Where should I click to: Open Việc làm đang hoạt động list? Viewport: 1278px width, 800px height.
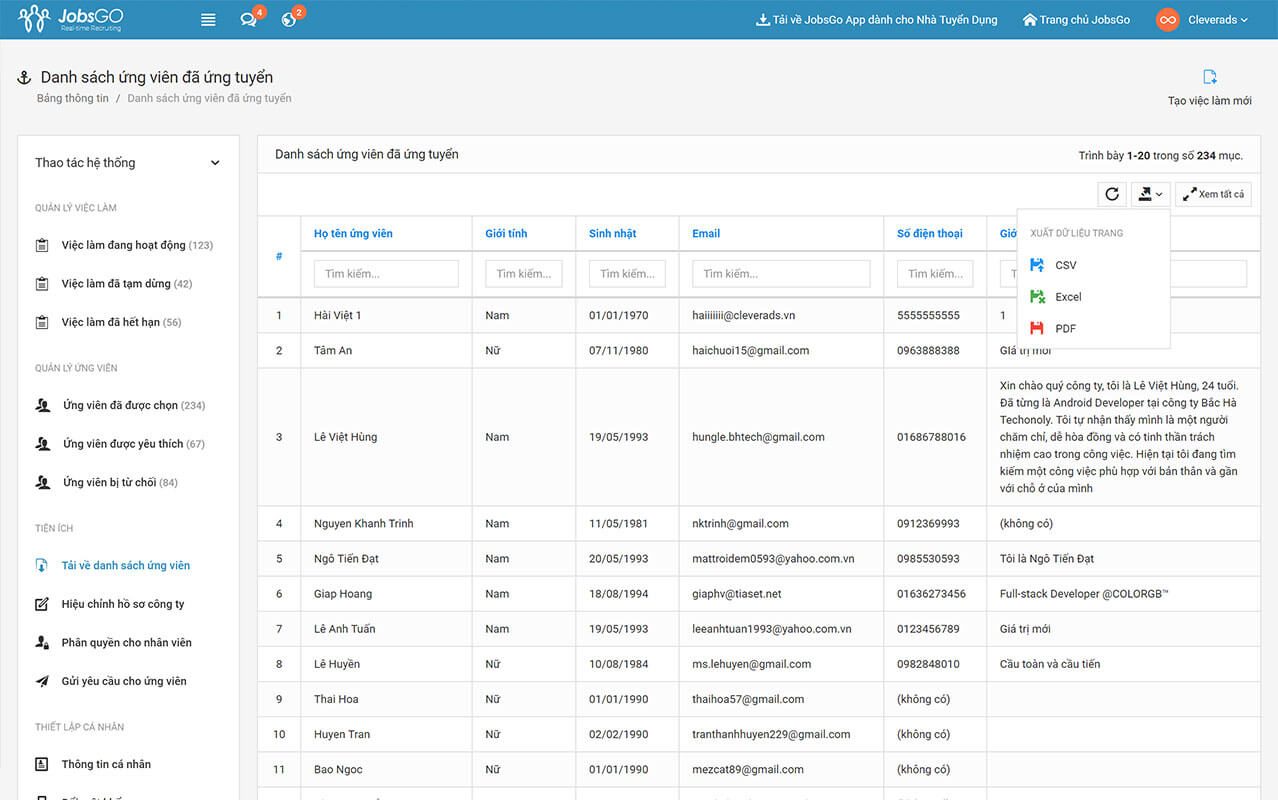tap(136, 245)
